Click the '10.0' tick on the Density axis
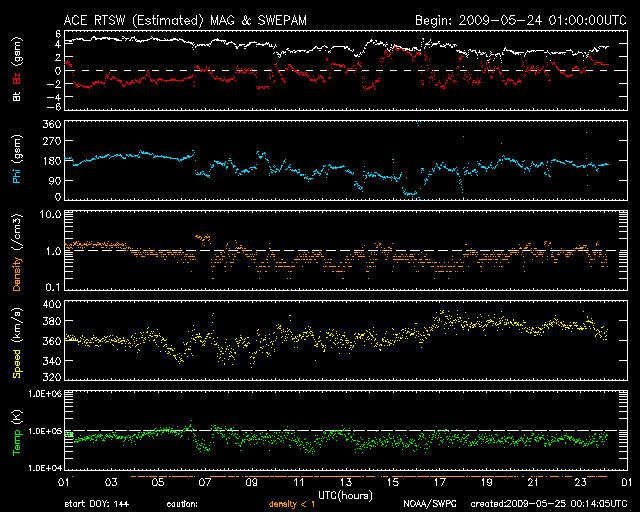This screenshot has width=640, height=512. point(50,214)
